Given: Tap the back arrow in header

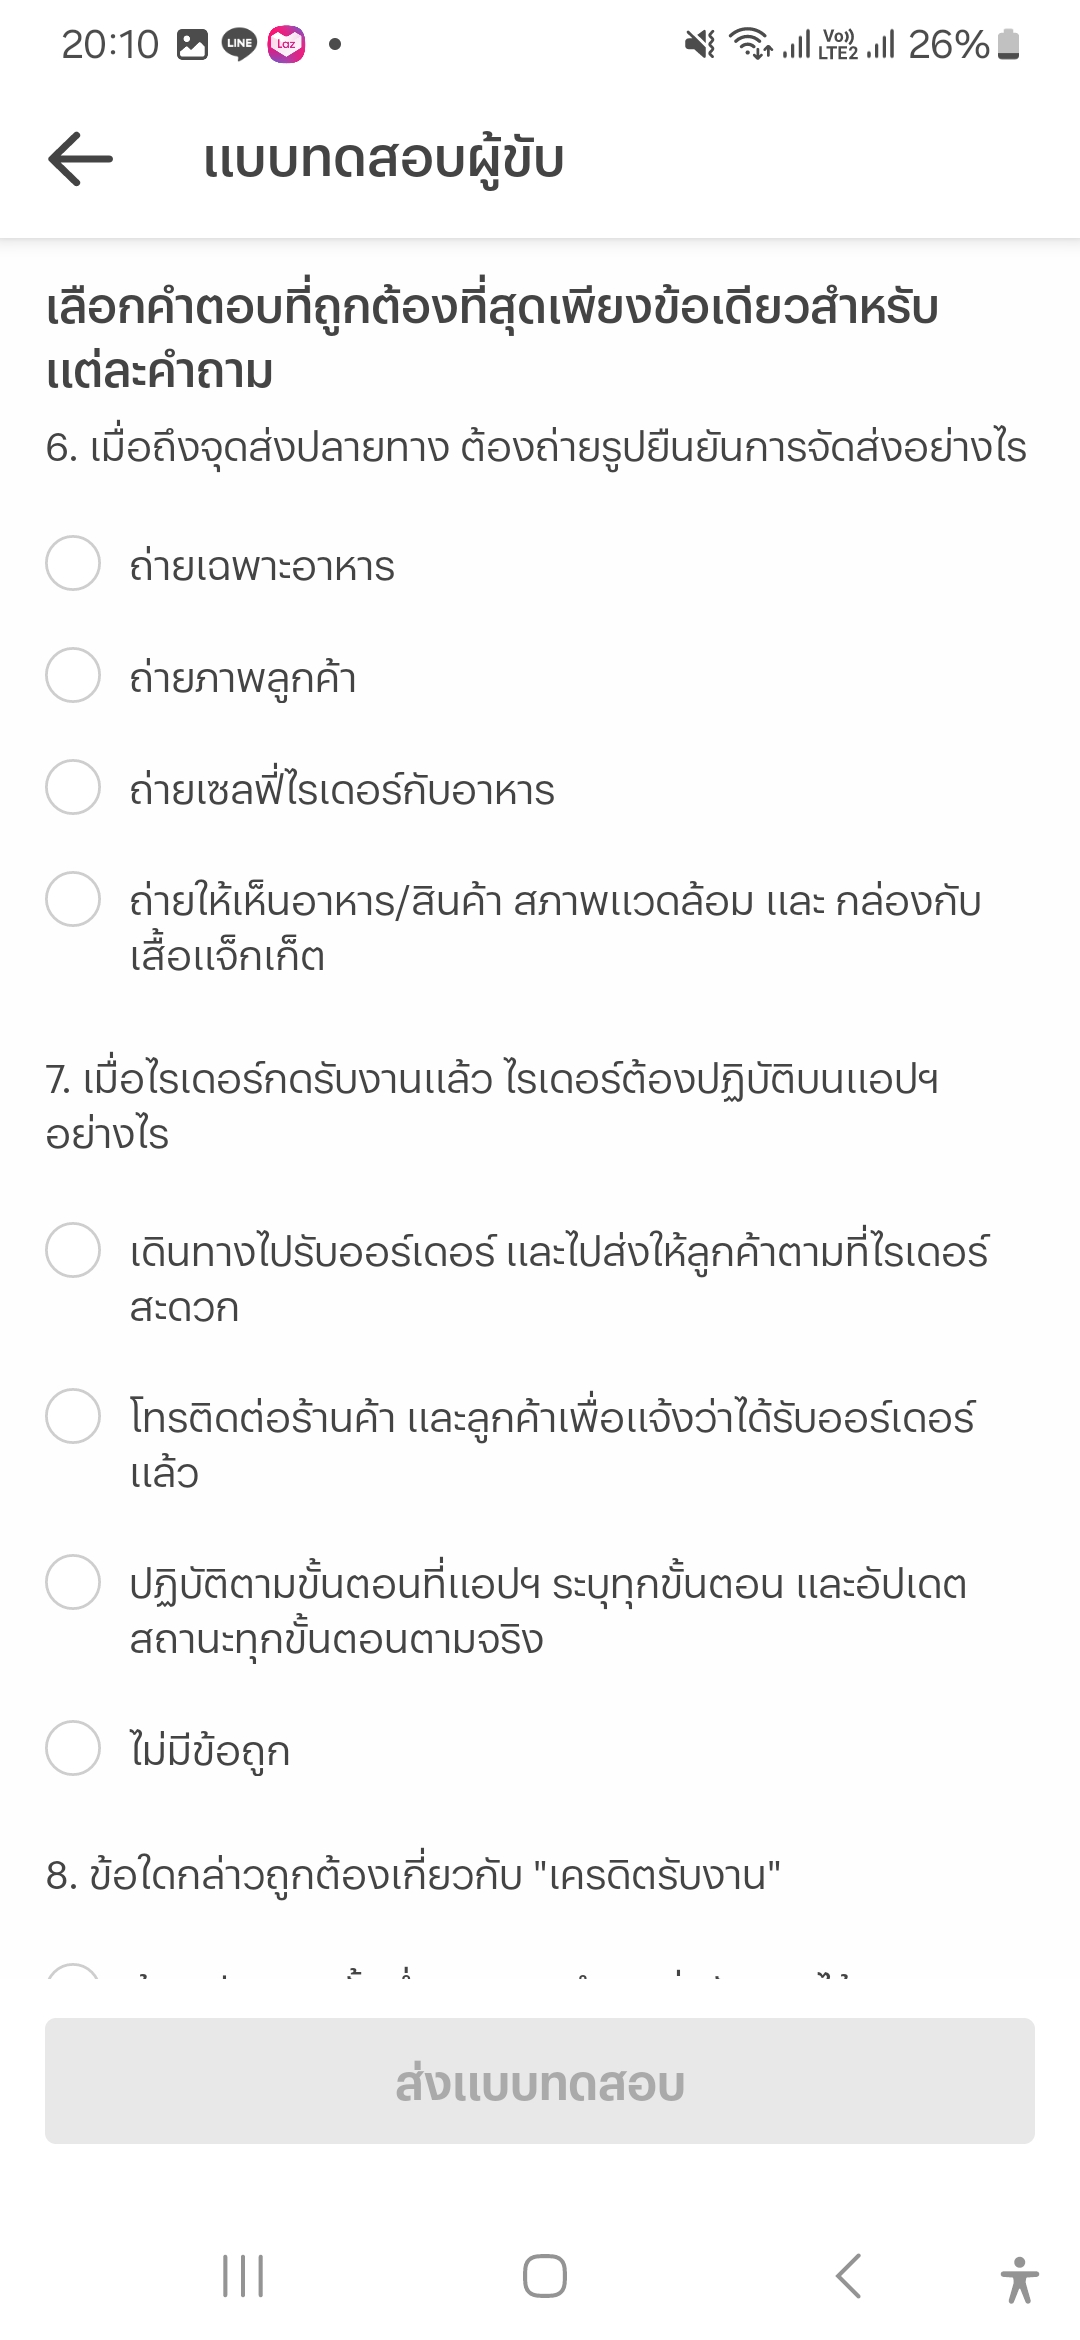Looking at the screenshot, I should [x=80, y=159].
